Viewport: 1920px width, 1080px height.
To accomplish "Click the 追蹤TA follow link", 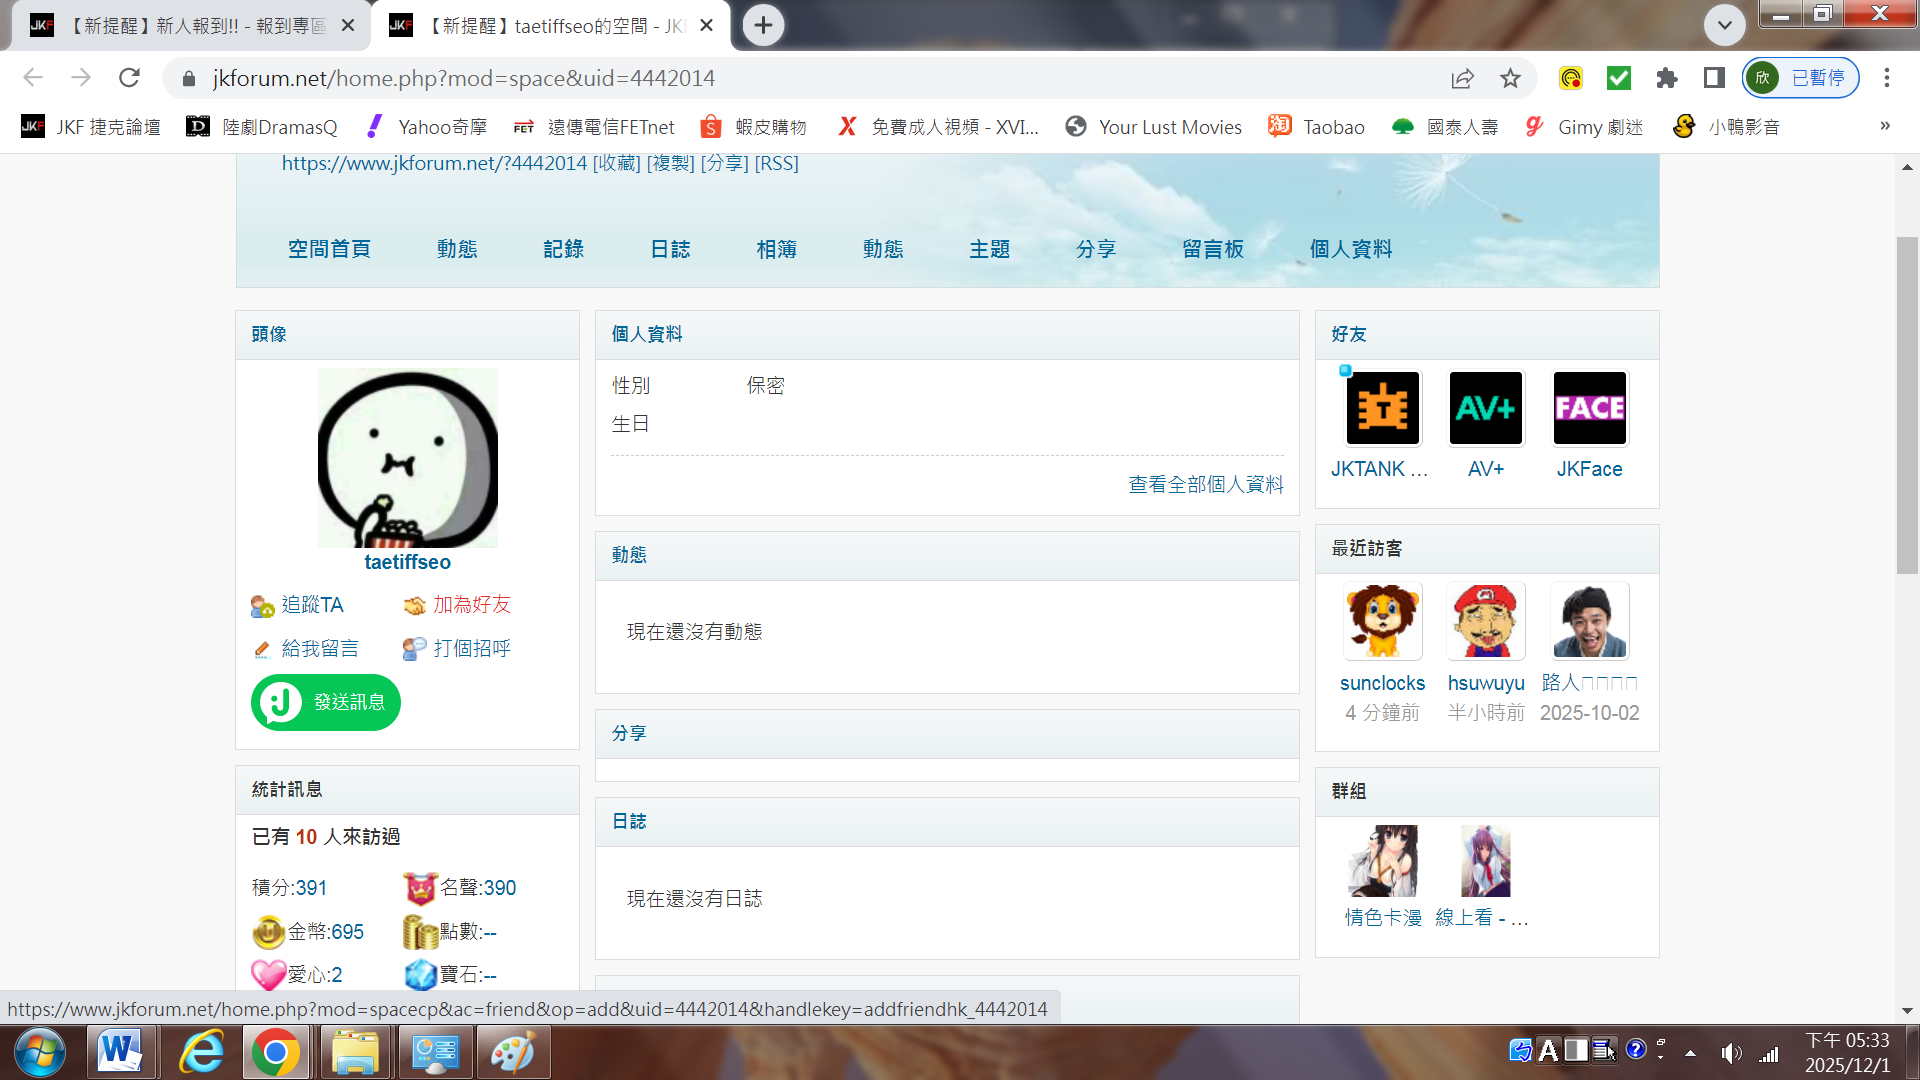I will point(311,605).
